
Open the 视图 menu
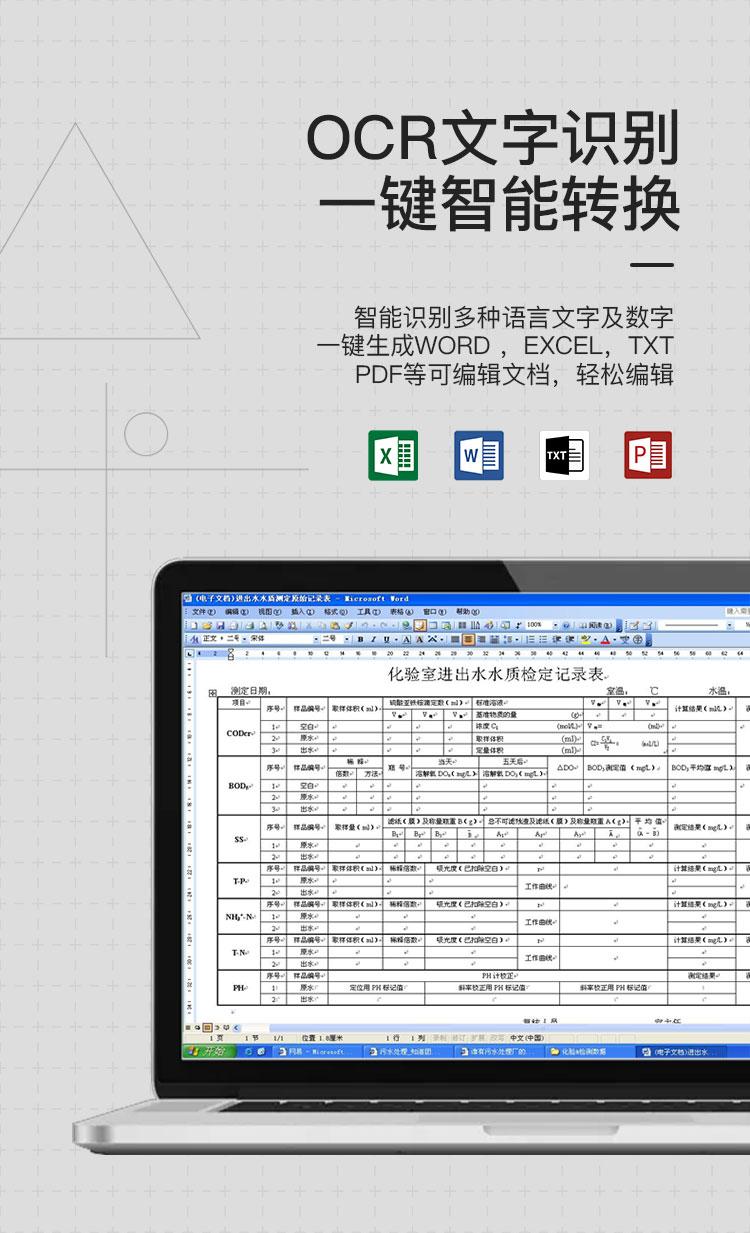269,611
